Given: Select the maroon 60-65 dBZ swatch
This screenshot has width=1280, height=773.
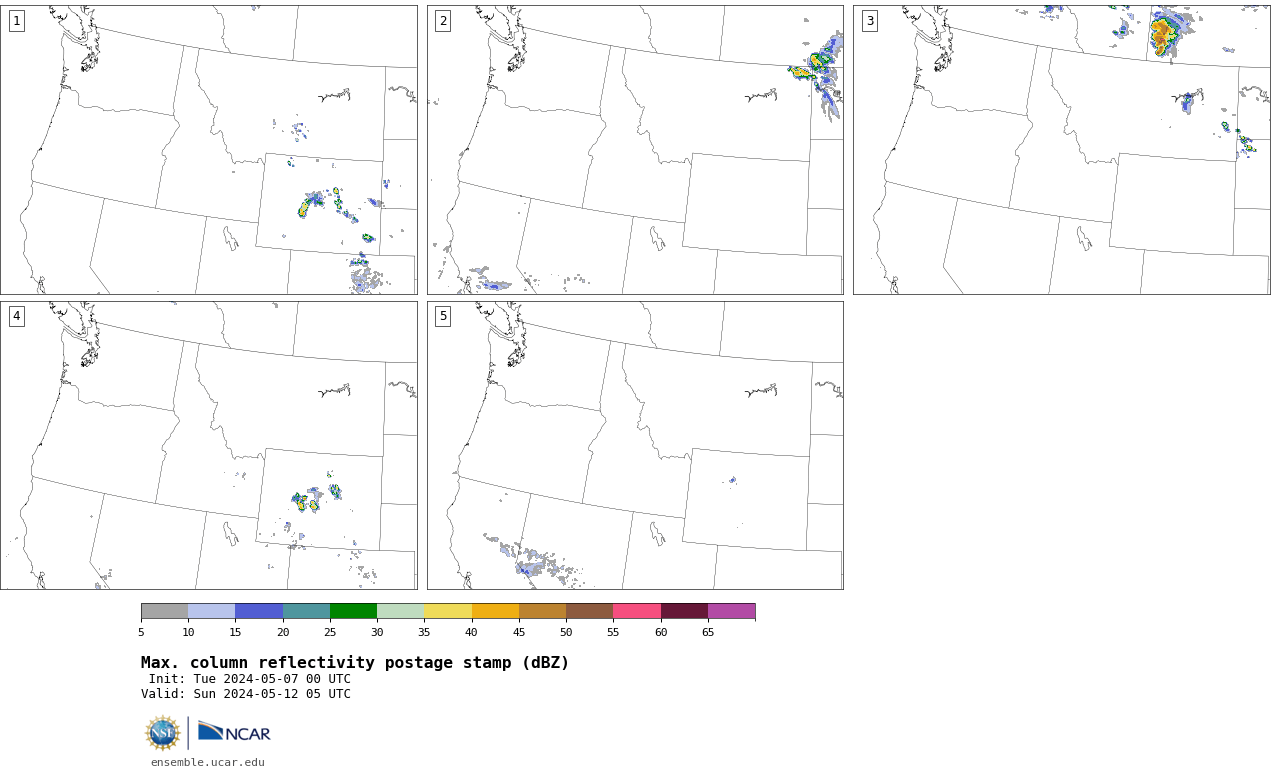Looking at the screenshot, I should point(684,611).
